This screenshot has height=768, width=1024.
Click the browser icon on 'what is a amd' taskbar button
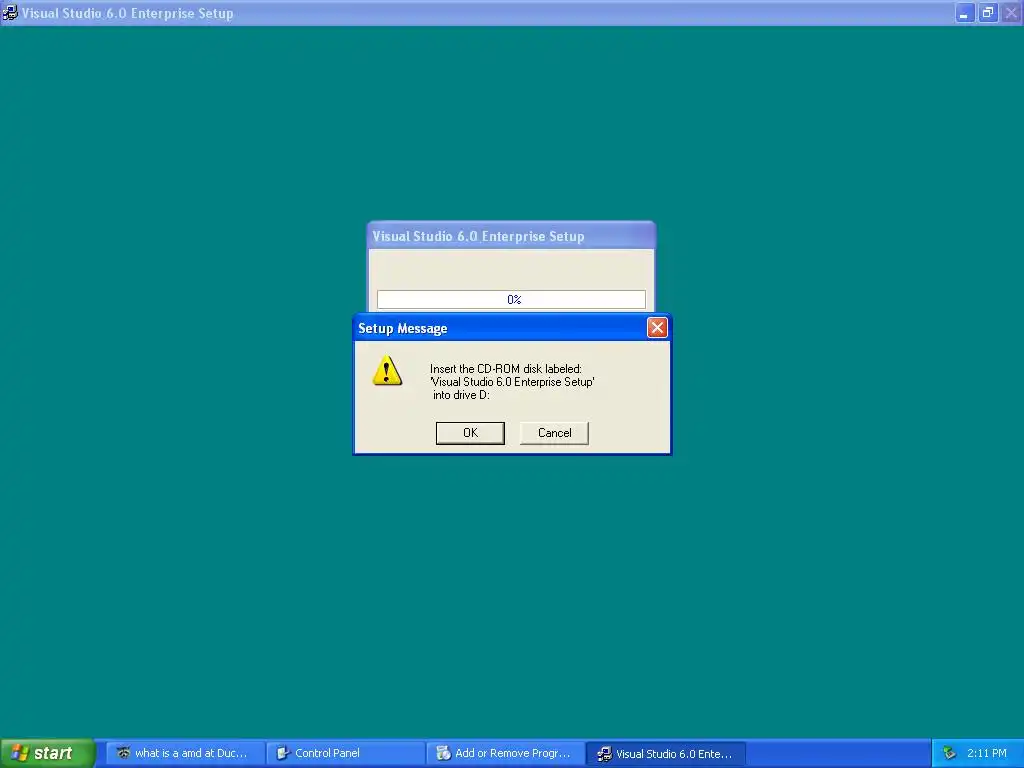coord(123,753)
